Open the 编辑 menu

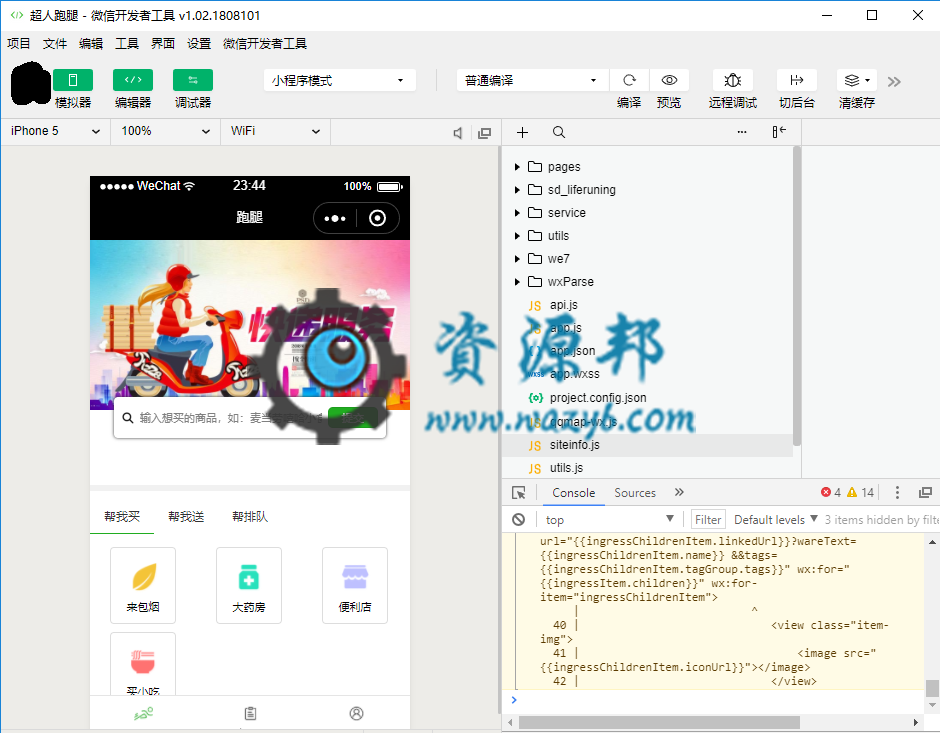91,43
